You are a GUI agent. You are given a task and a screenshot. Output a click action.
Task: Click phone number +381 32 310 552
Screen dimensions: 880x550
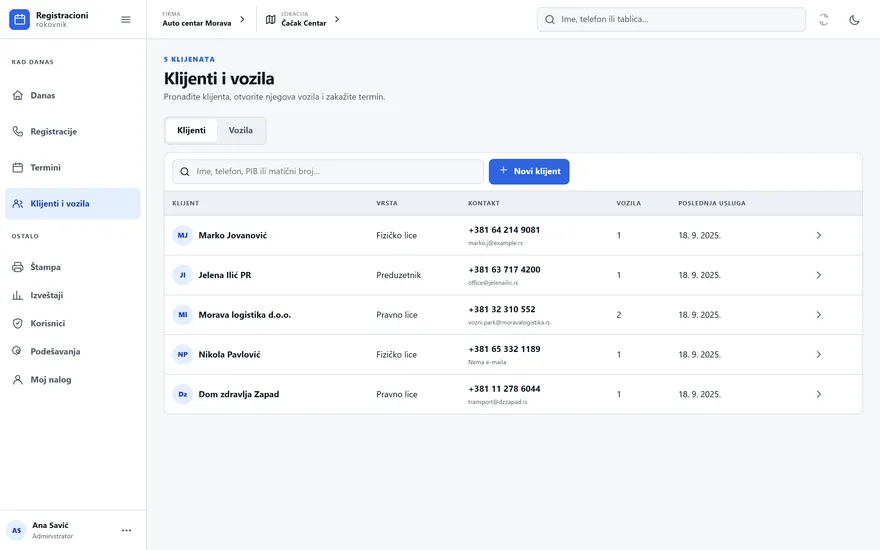point(502,309)
